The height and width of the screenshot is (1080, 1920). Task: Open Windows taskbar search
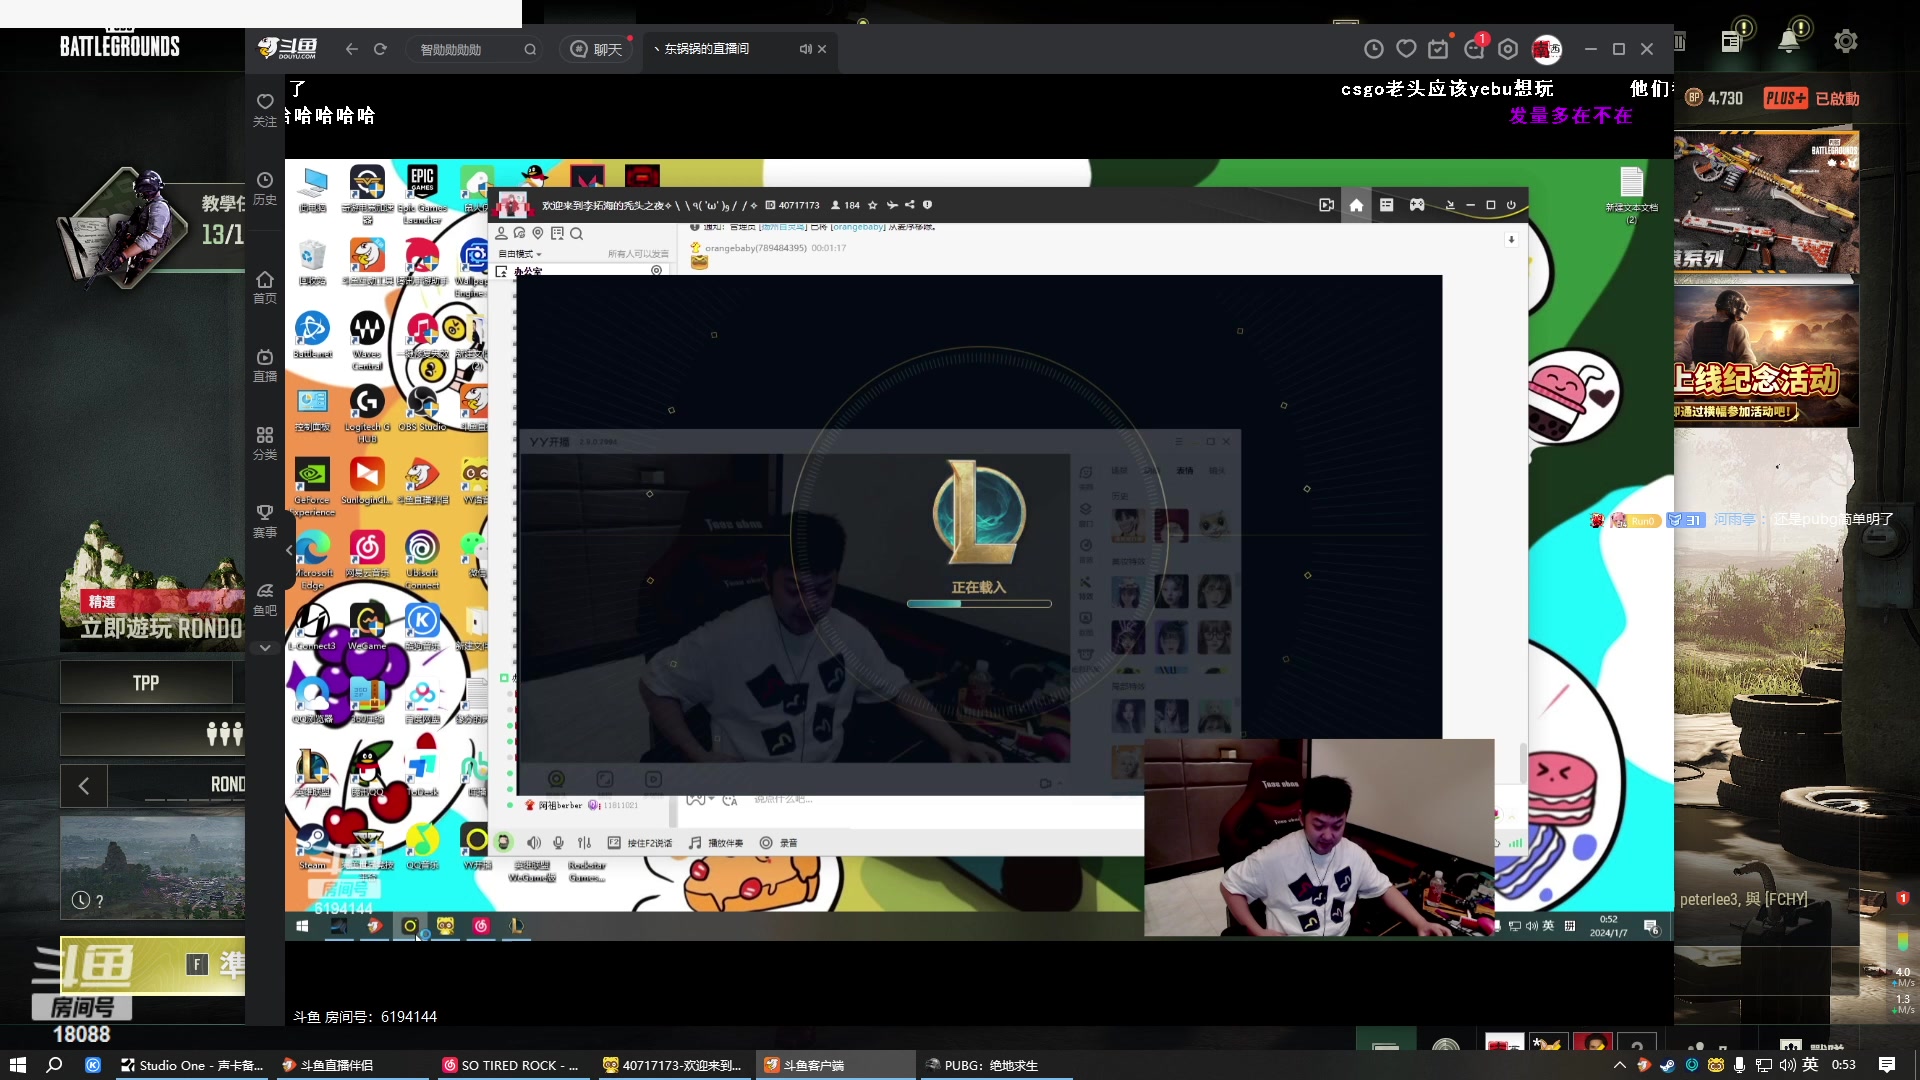point(54,1065)
